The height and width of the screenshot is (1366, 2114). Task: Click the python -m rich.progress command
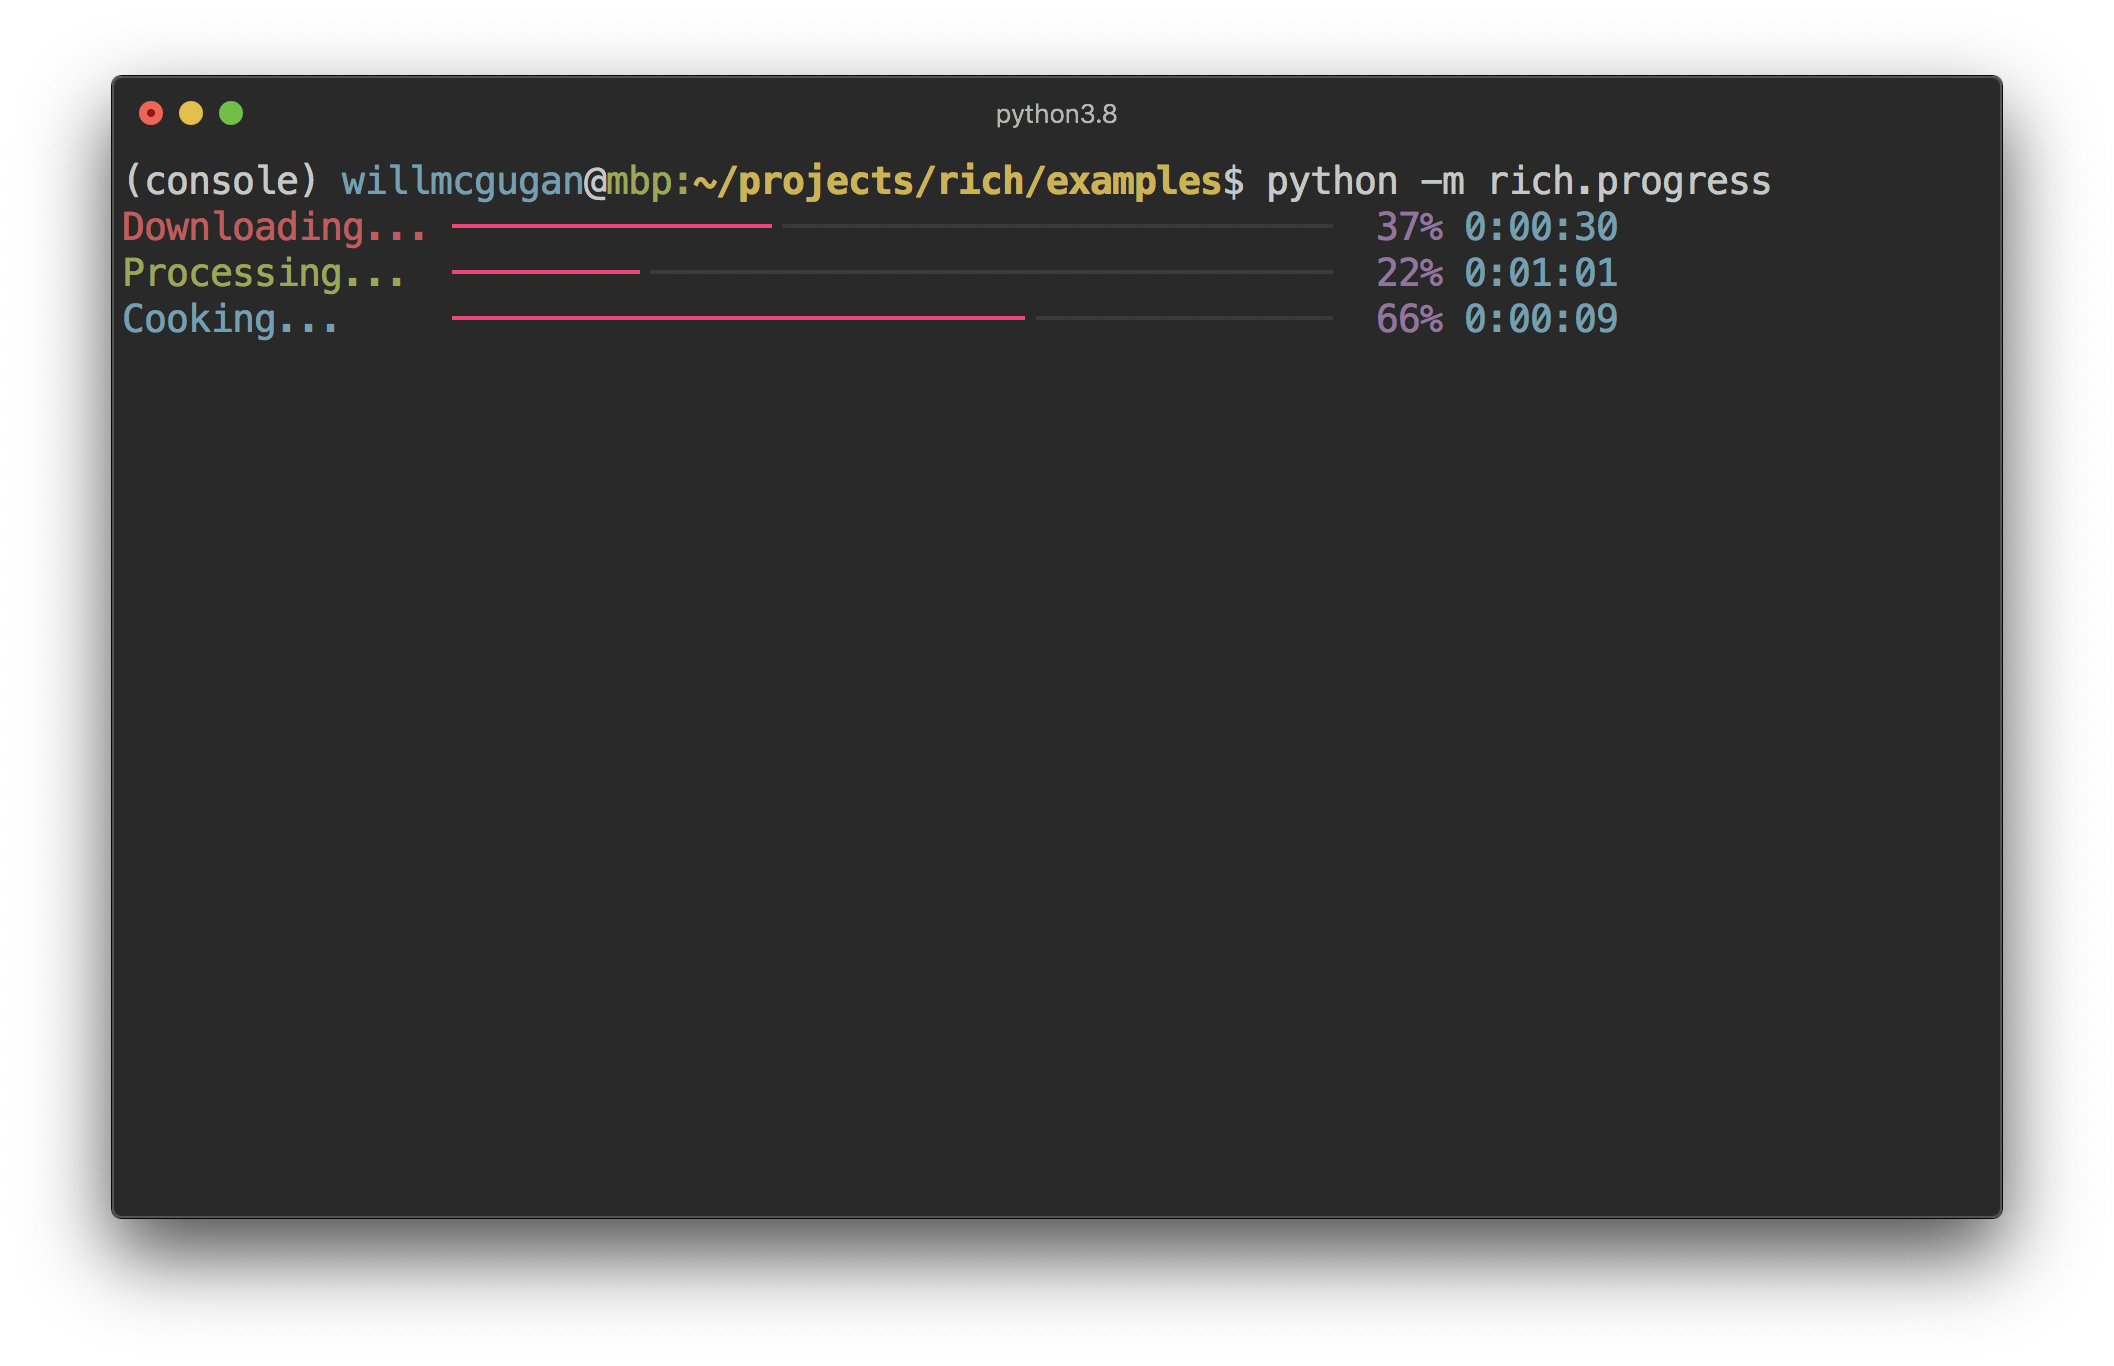[1518, 181]
